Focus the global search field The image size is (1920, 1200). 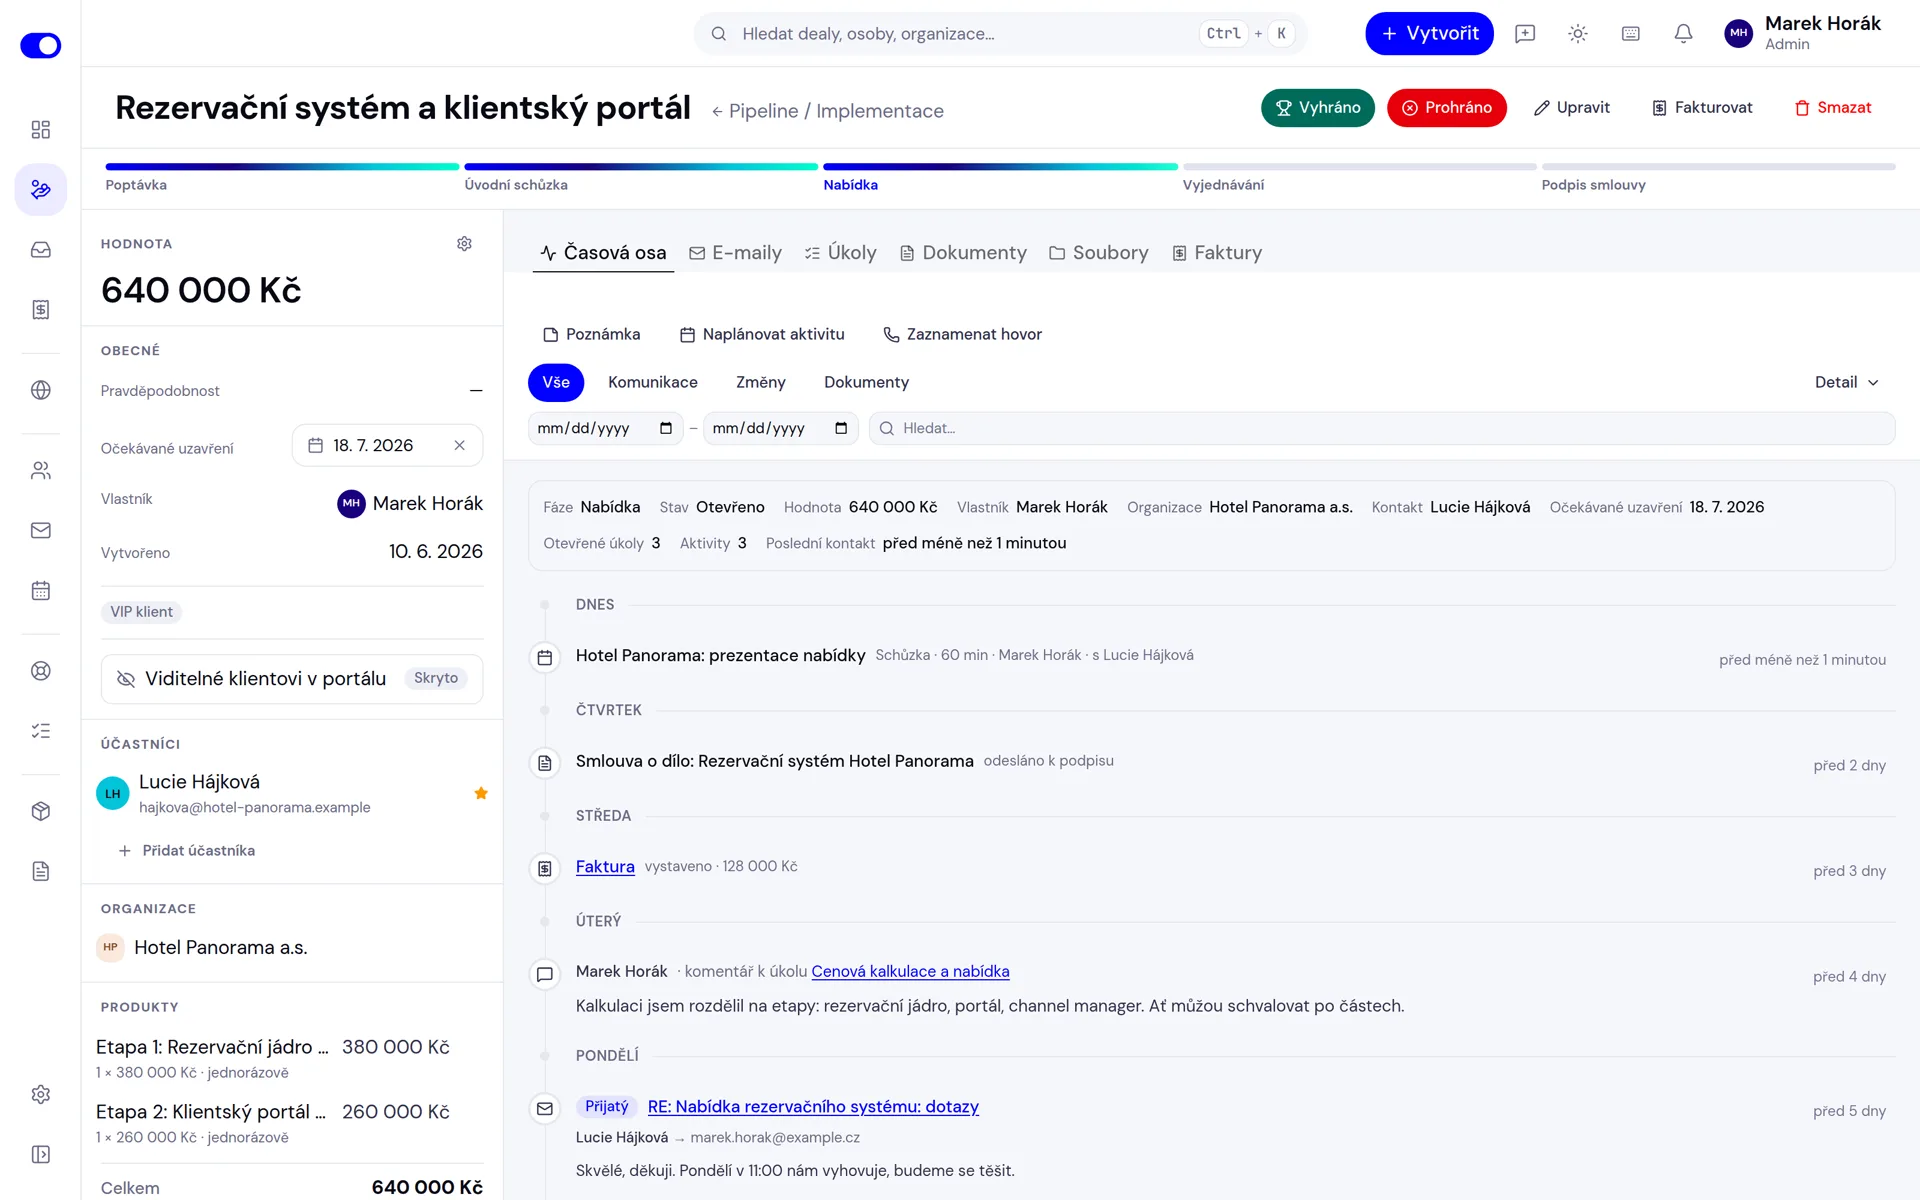(1000, 34)
